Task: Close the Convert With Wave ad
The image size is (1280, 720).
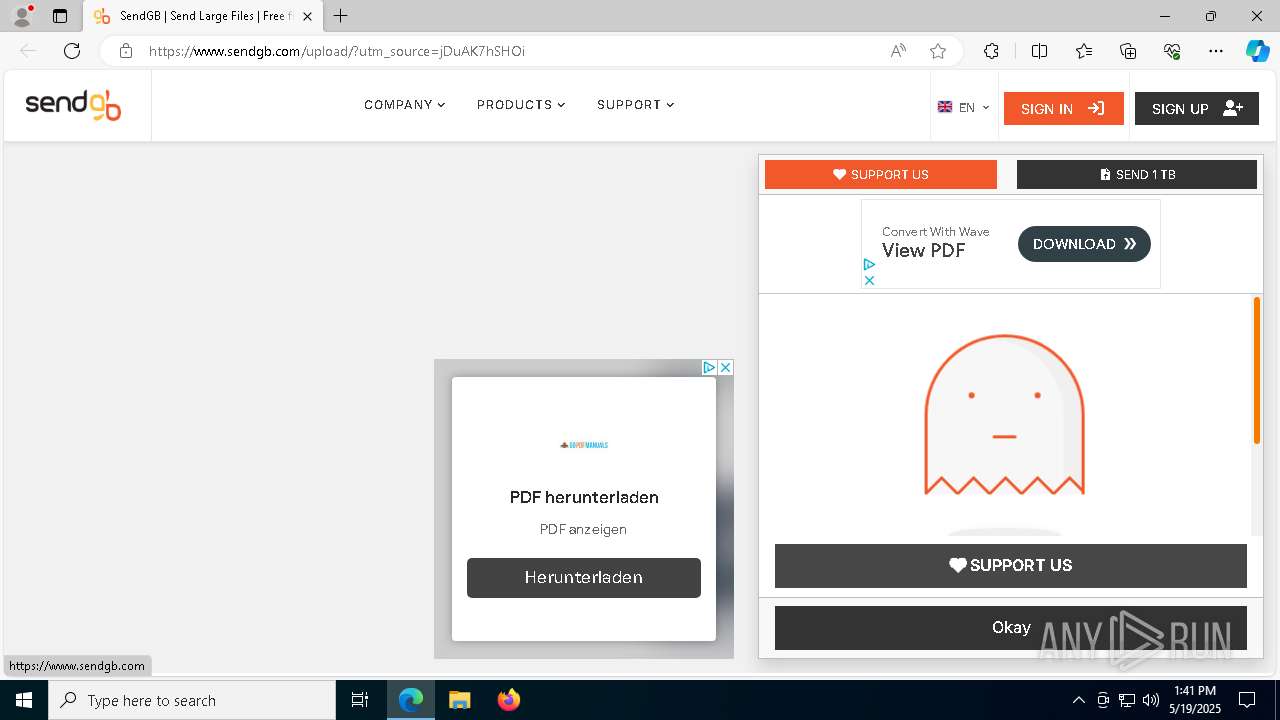Action: [x=869, y=280]
